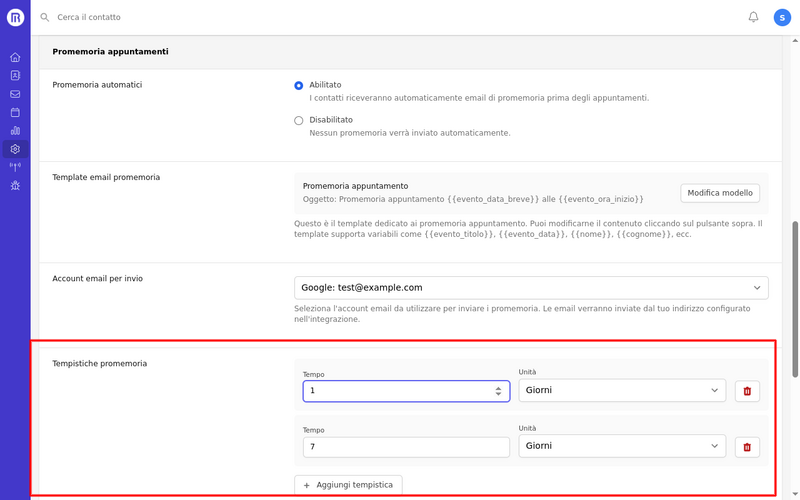Open Unità dropdown of first timing row

tap(622, 390)
